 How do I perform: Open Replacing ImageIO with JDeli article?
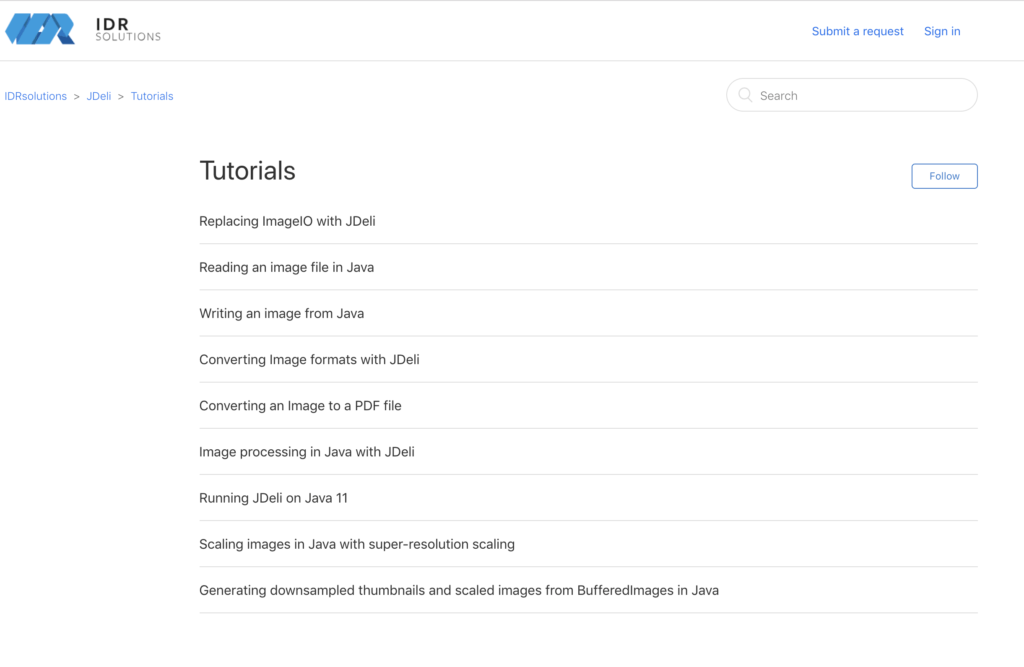coord(287,221)
